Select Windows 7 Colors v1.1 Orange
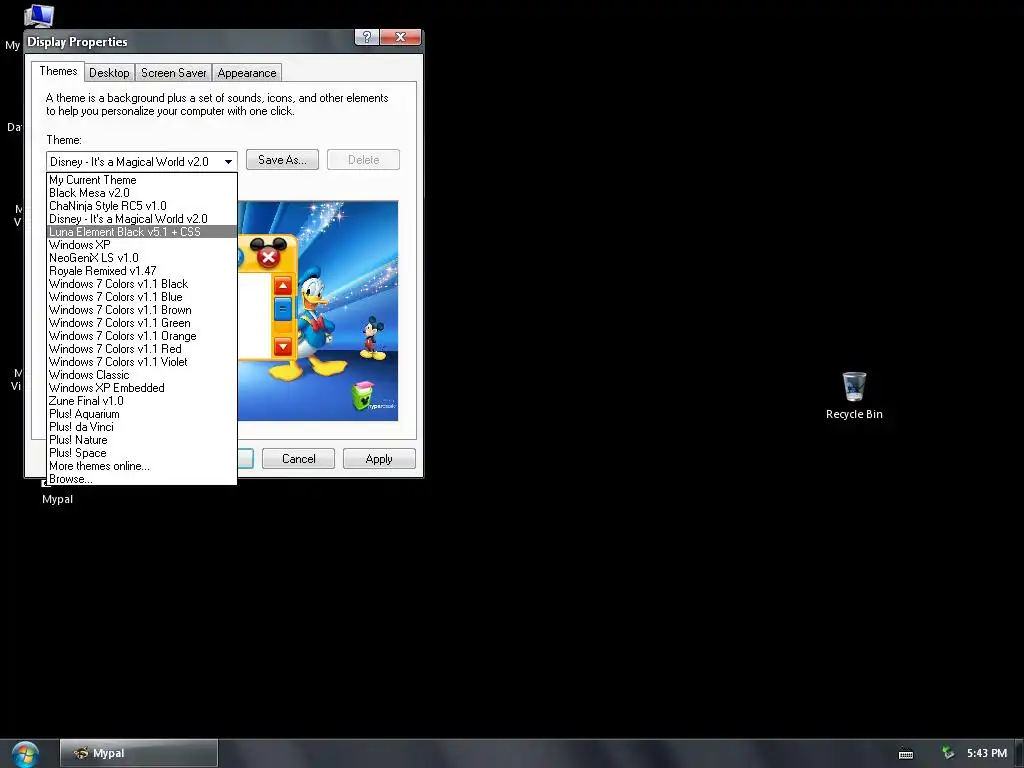 point(142,336)
